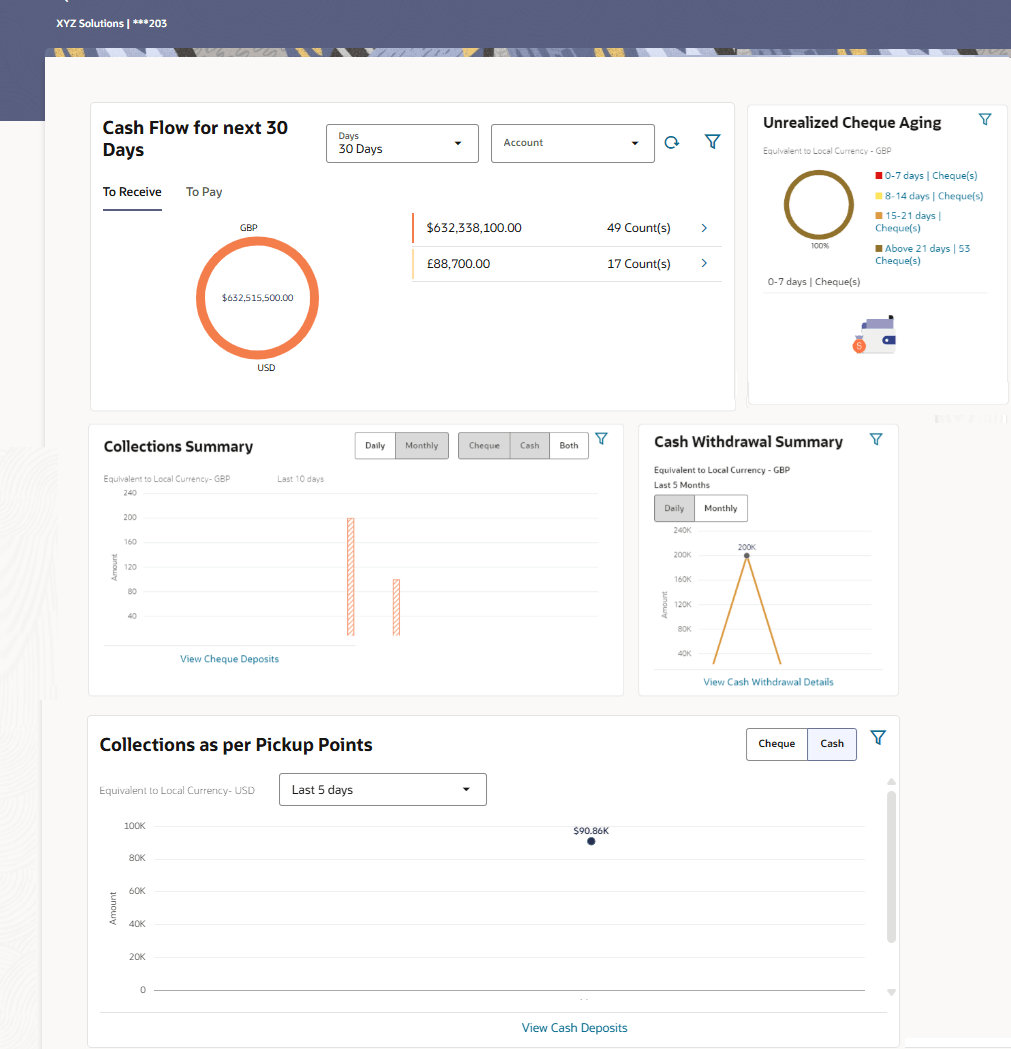Viewport: 1011px width, 1049px height.
Task: Select Cheque in Pickup Points widget
Action: click(x=777, y=744)
